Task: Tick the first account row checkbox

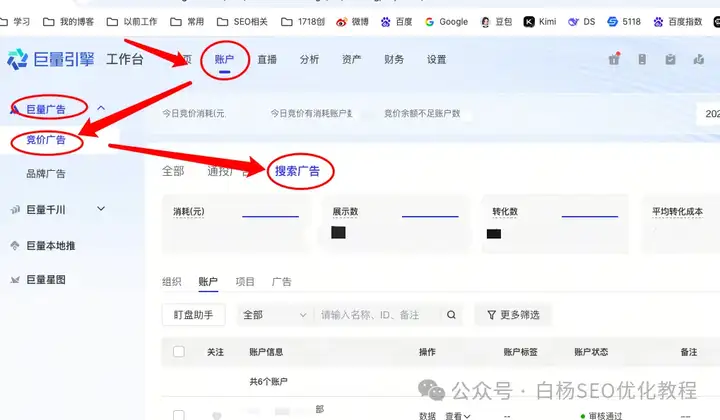Action: [x=179, y=415]
